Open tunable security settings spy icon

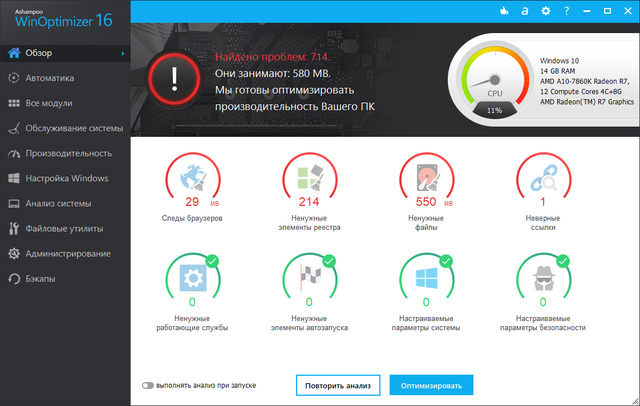click(x=541, y=278)
